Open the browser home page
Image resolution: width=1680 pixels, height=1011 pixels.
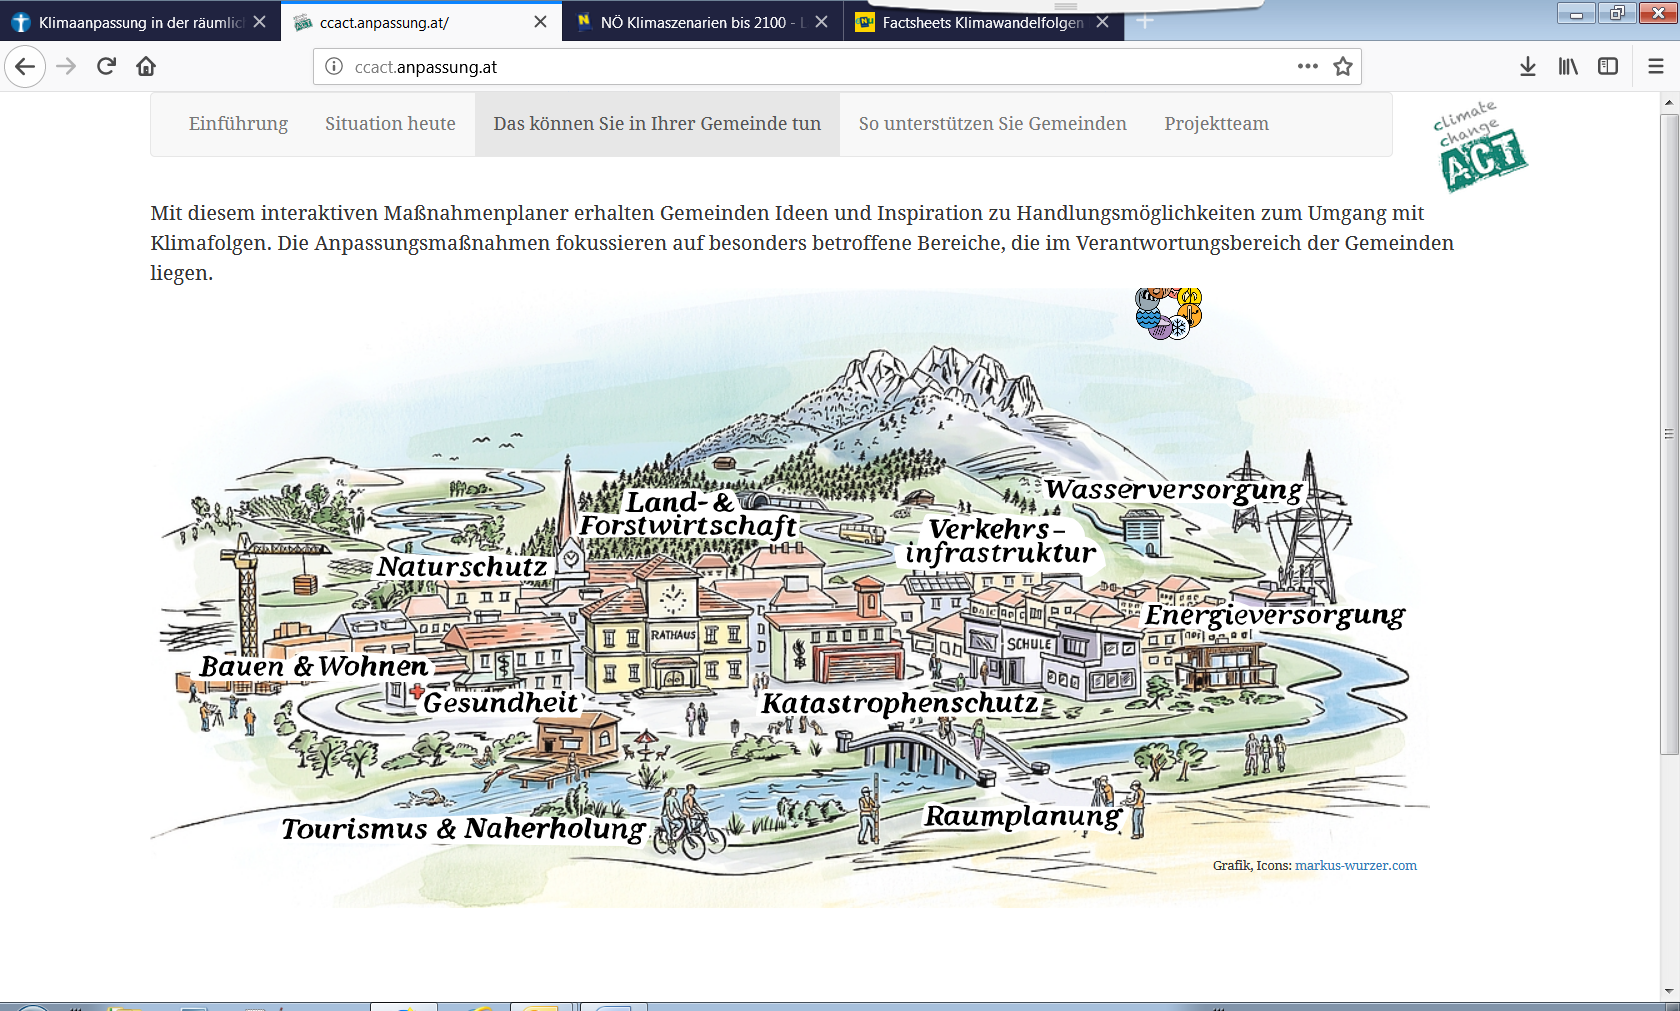(x=146, y=67)
